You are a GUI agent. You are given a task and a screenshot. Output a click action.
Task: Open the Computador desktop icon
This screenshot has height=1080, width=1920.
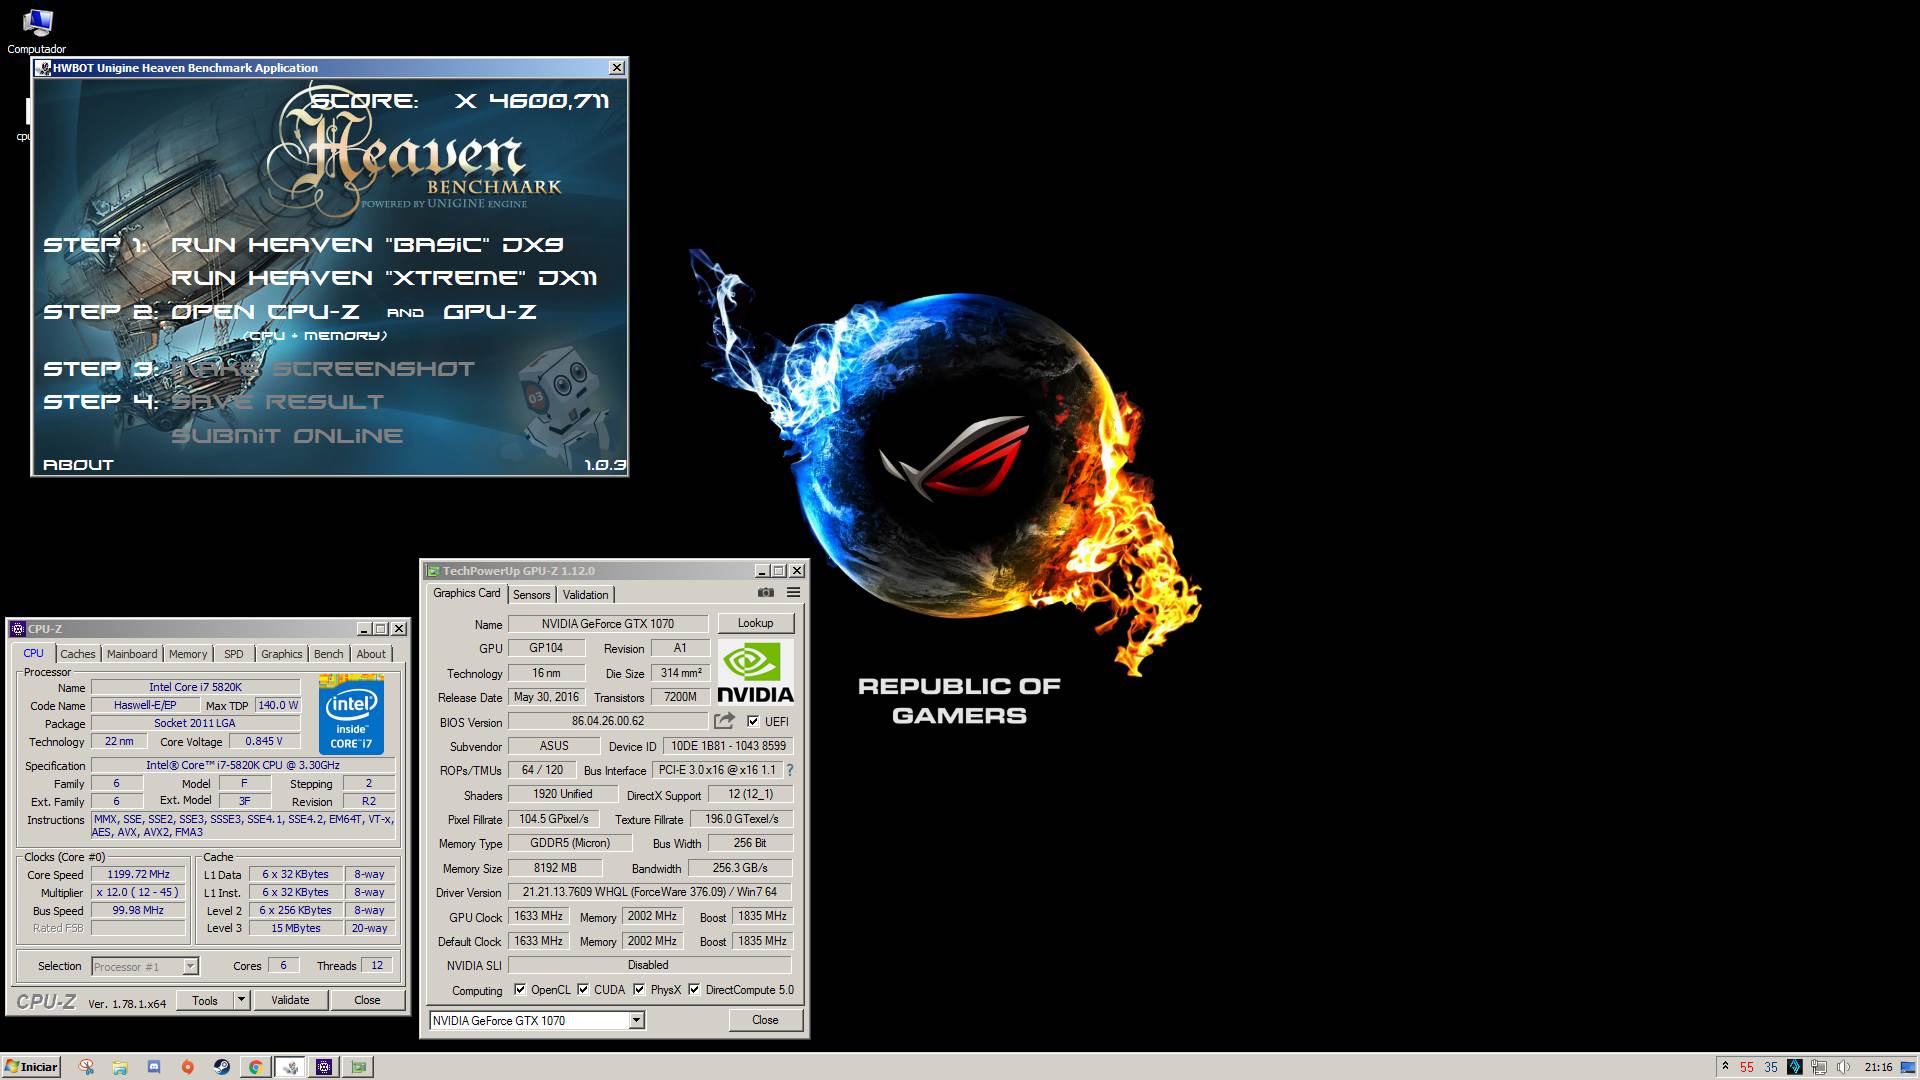tap(37, 30)
